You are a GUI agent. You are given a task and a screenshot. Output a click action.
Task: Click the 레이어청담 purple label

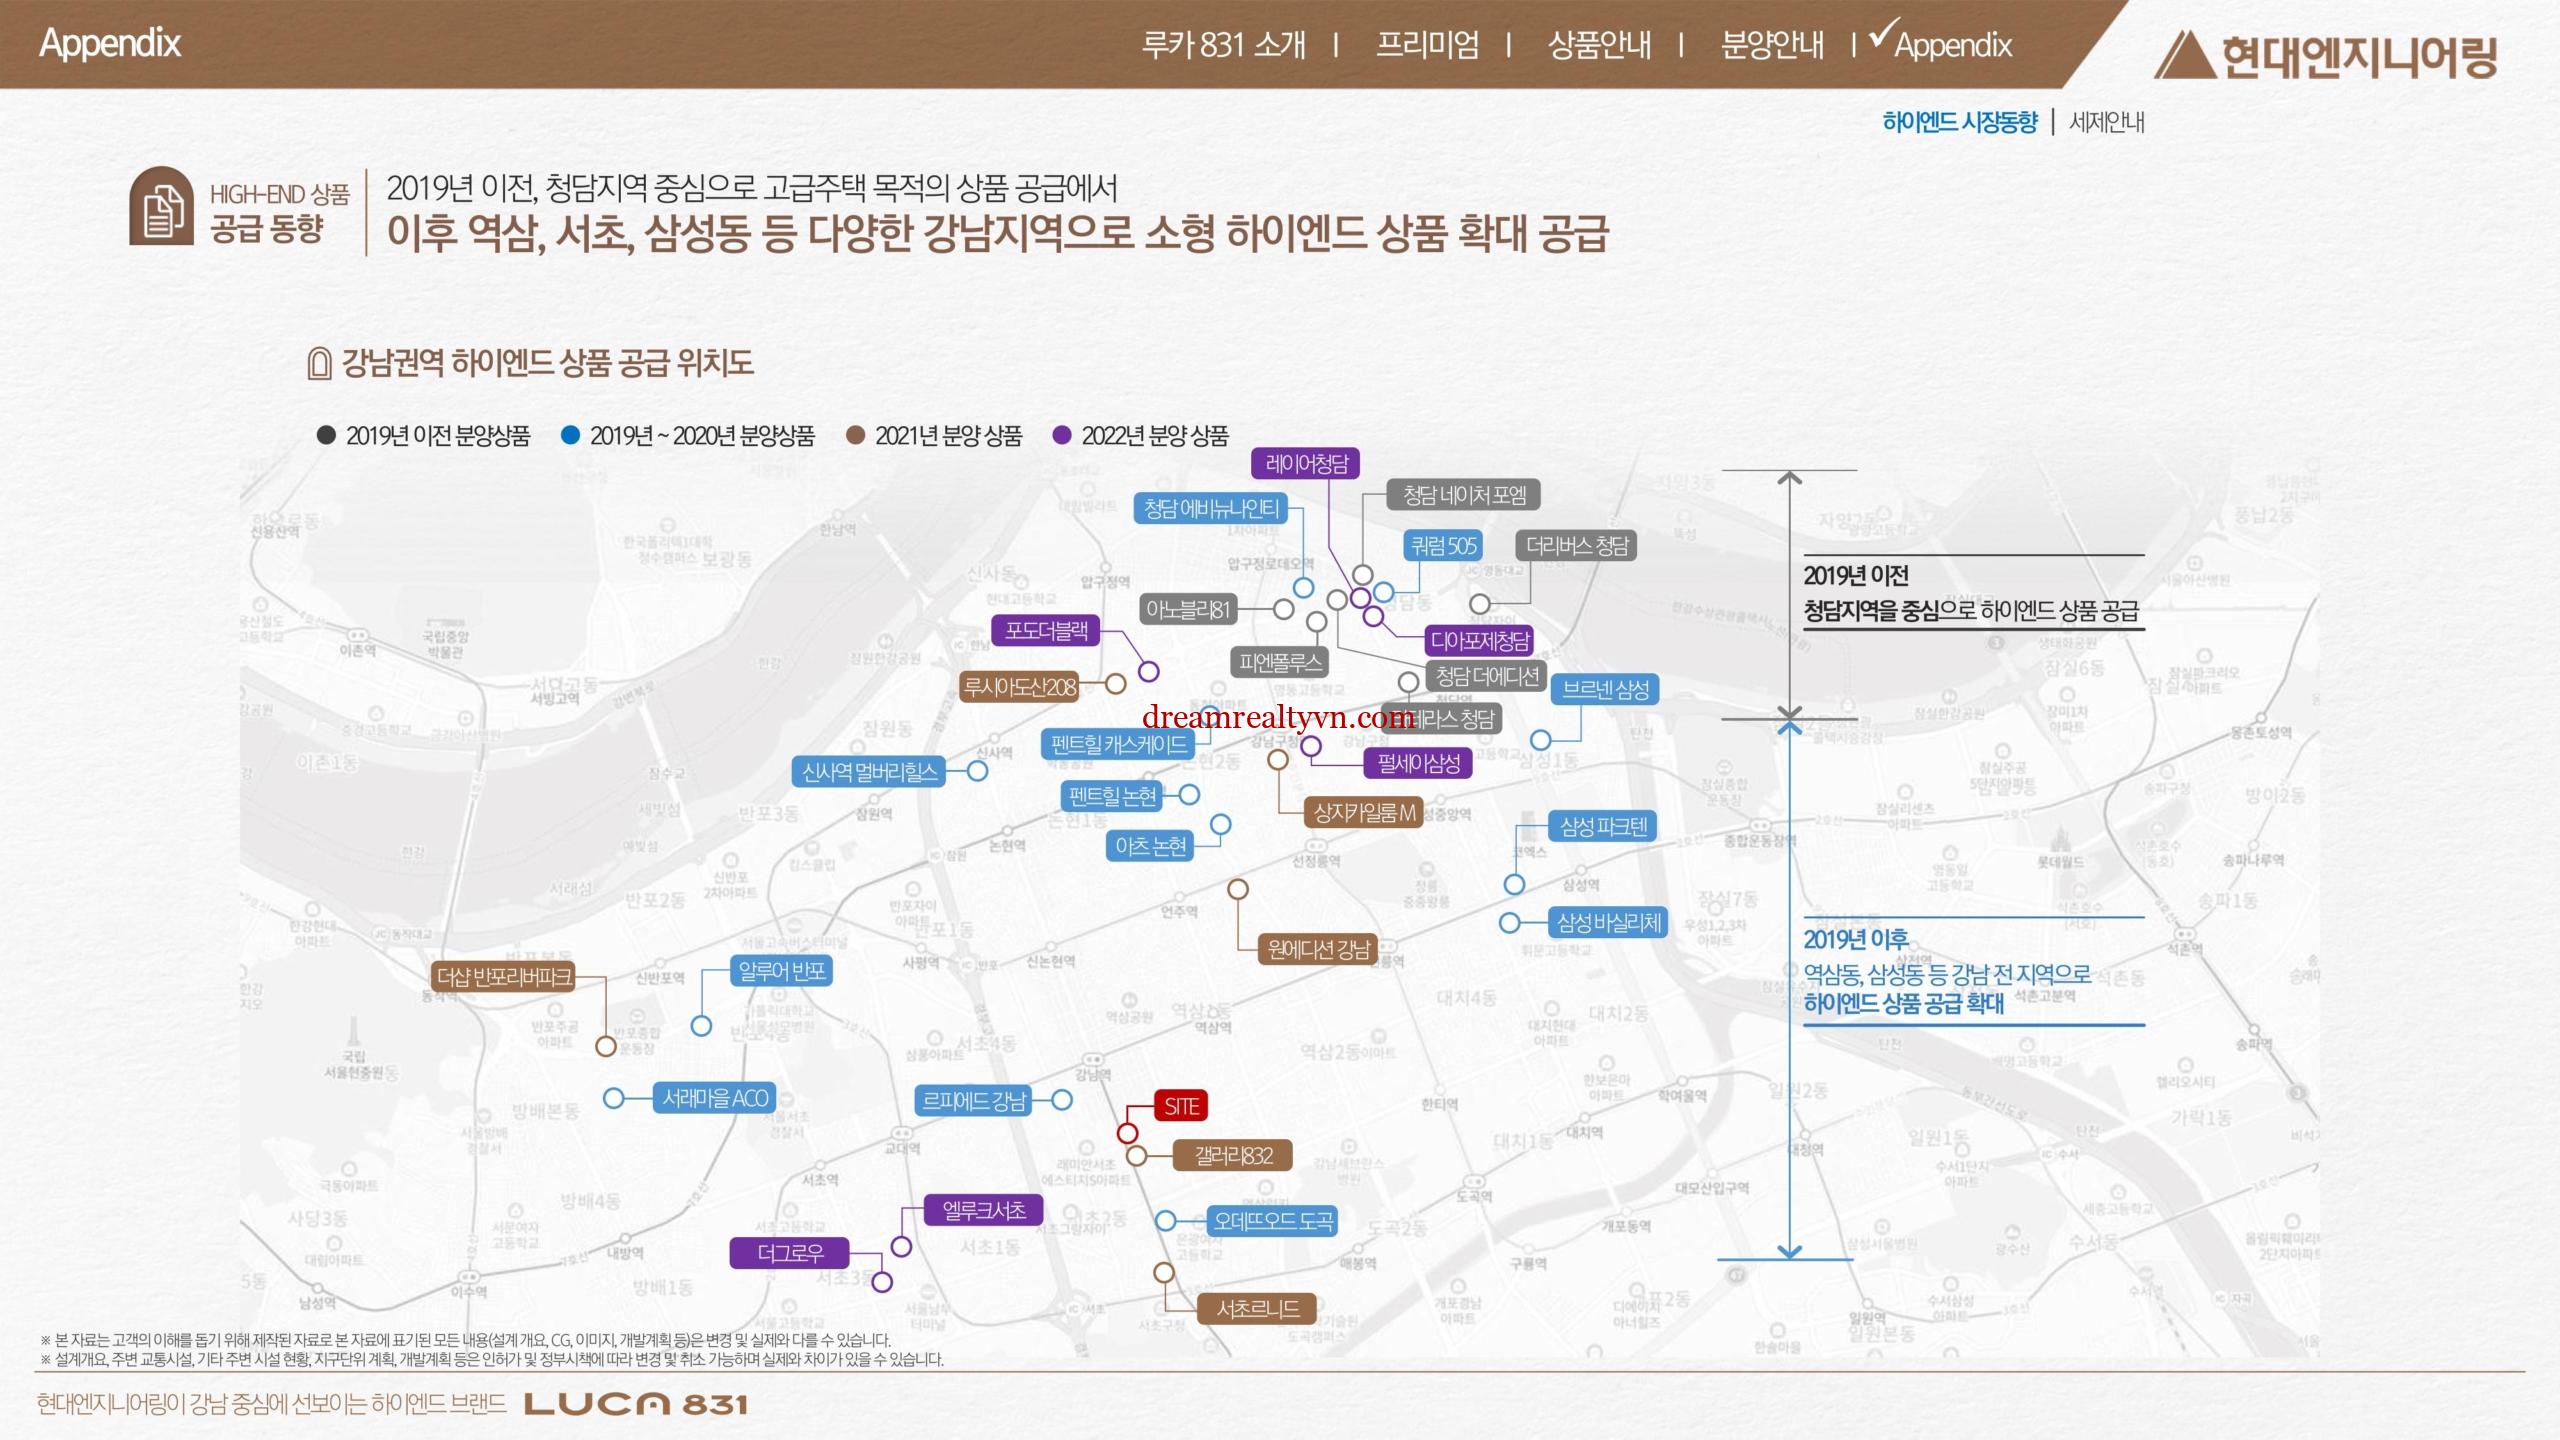tap(1306, 463)
